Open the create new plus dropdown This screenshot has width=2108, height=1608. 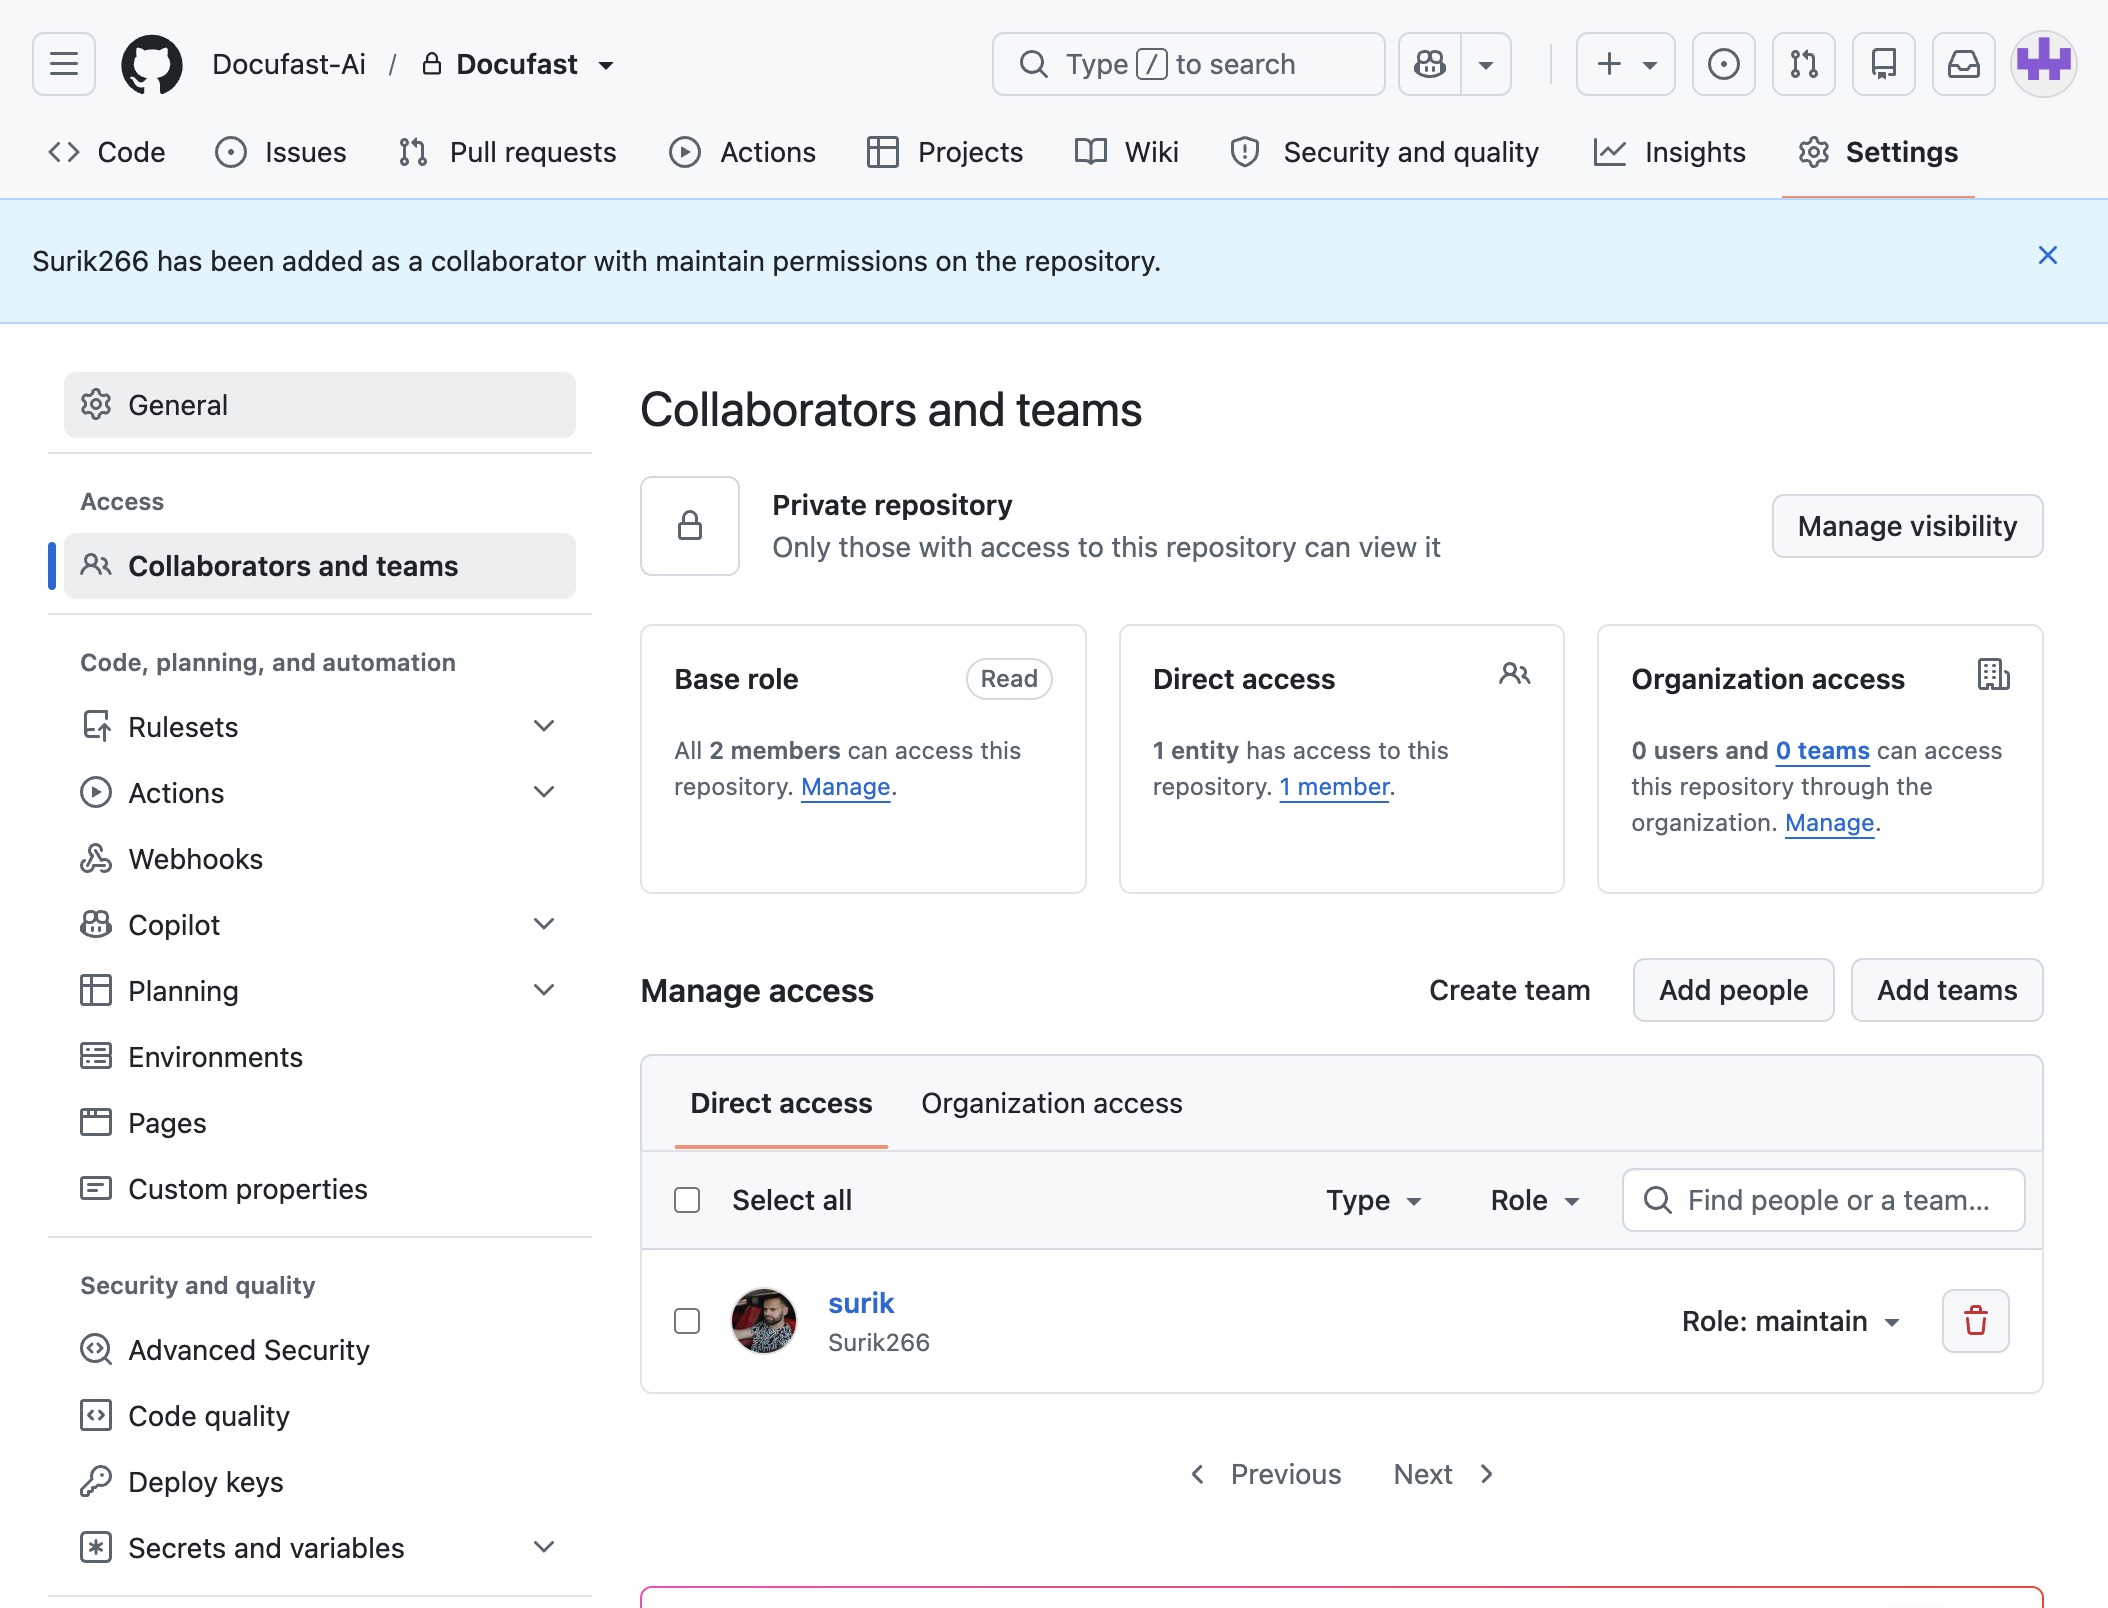coord(1625,64)
